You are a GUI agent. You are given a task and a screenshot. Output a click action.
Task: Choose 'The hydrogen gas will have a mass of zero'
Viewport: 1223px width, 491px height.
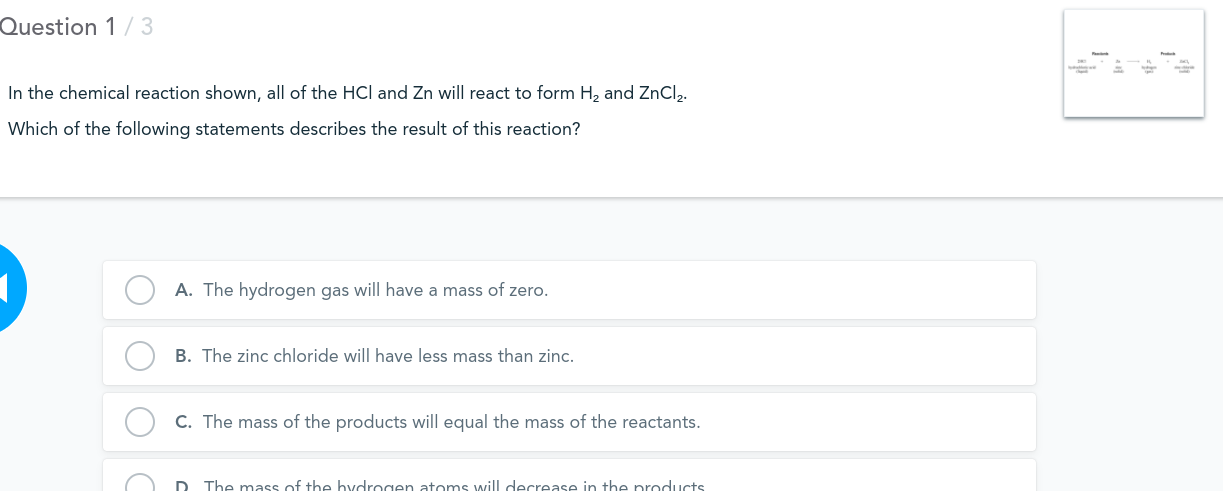(x=375, y=290)
